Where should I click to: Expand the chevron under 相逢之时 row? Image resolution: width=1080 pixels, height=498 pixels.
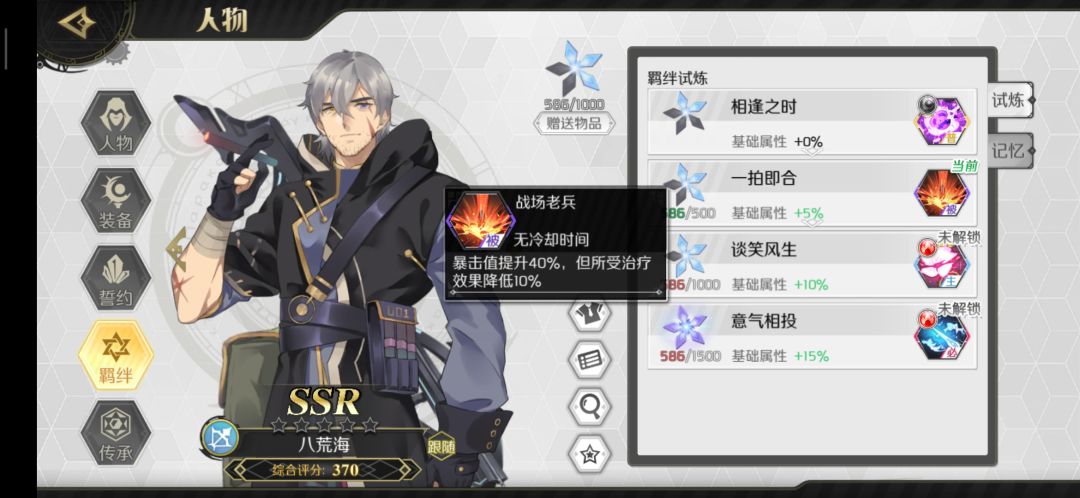pyautogui.click(x=812, y=152)
